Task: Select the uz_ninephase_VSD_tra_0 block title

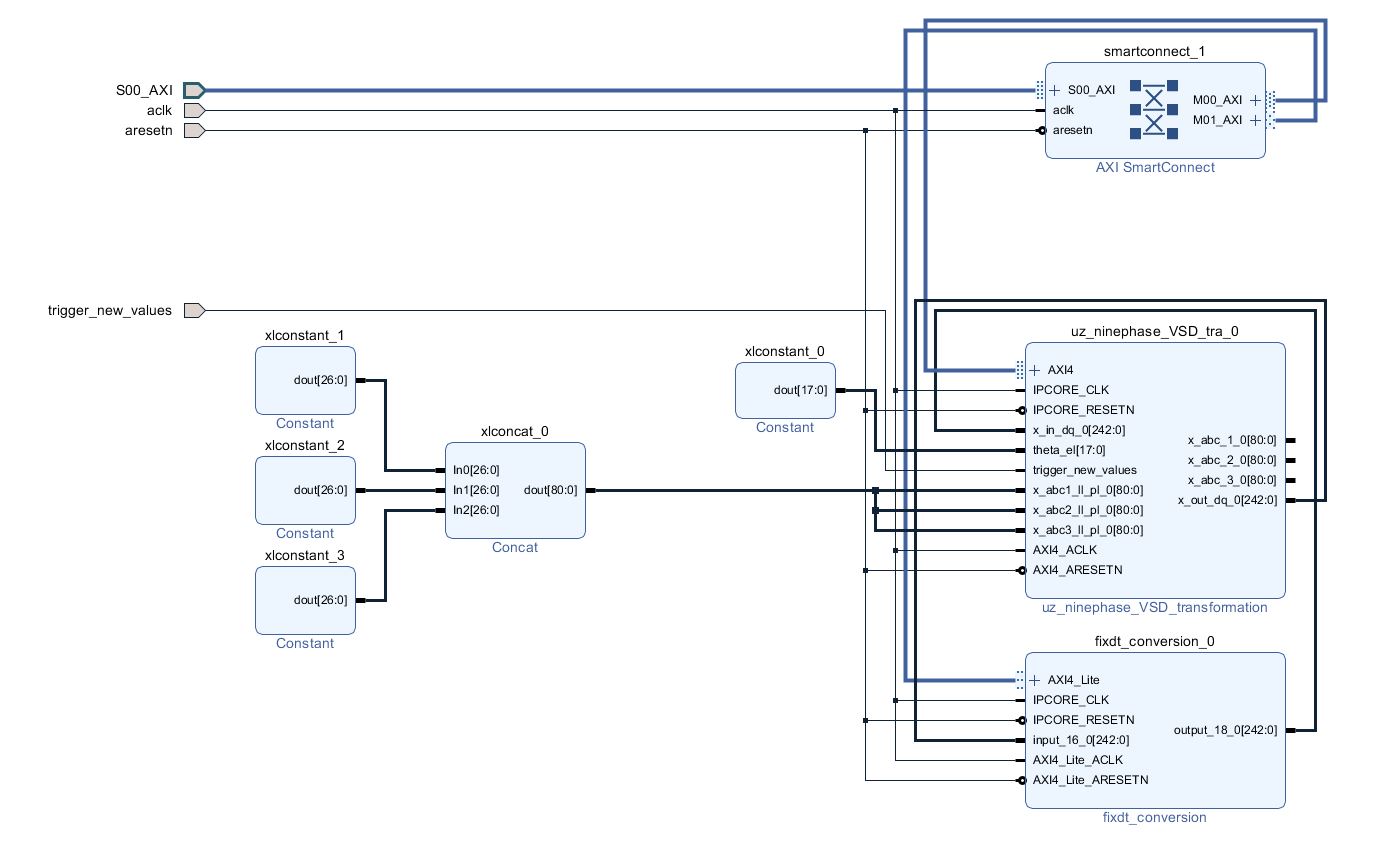Action: [1155, 331]
